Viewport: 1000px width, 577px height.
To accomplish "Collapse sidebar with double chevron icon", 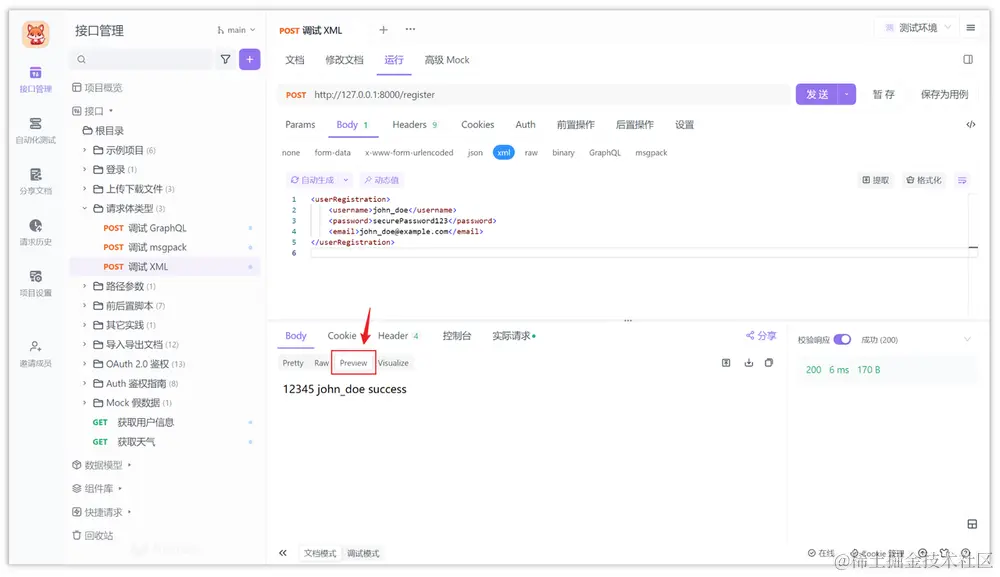I will (x=283, y=553).
